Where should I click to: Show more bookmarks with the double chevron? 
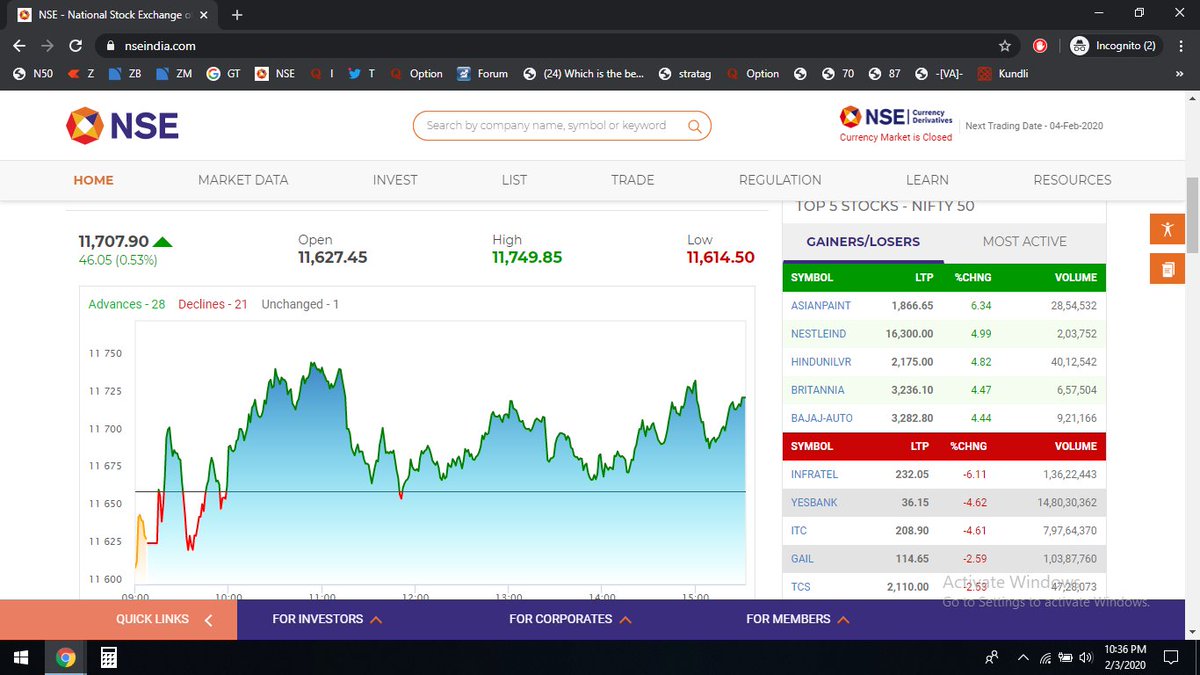[1181, 73]
